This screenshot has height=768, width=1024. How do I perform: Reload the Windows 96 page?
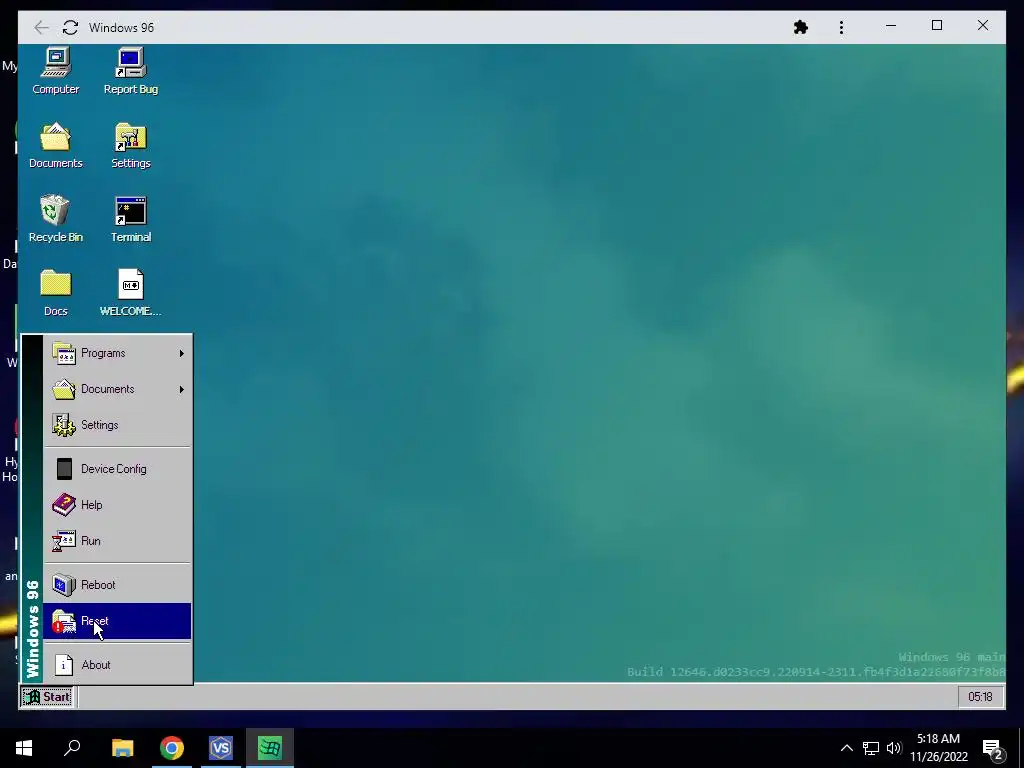(x=71, y=27)
